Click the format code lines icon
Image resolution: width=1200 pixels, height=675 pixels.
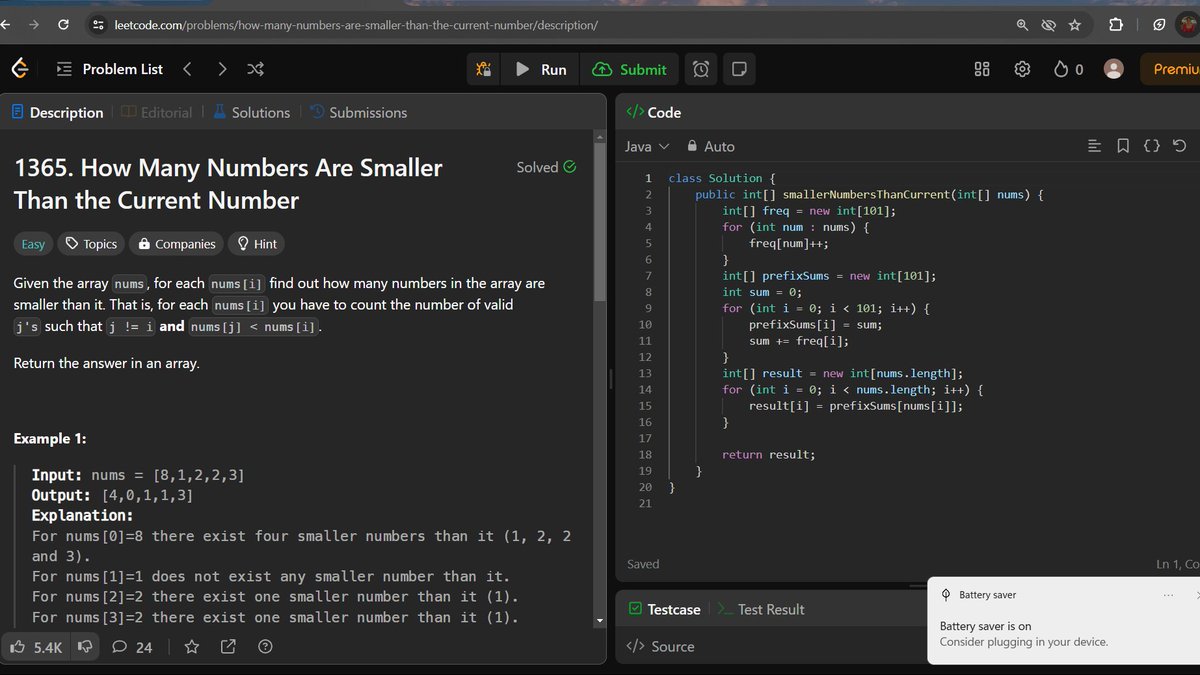(x=1094, y=146)
